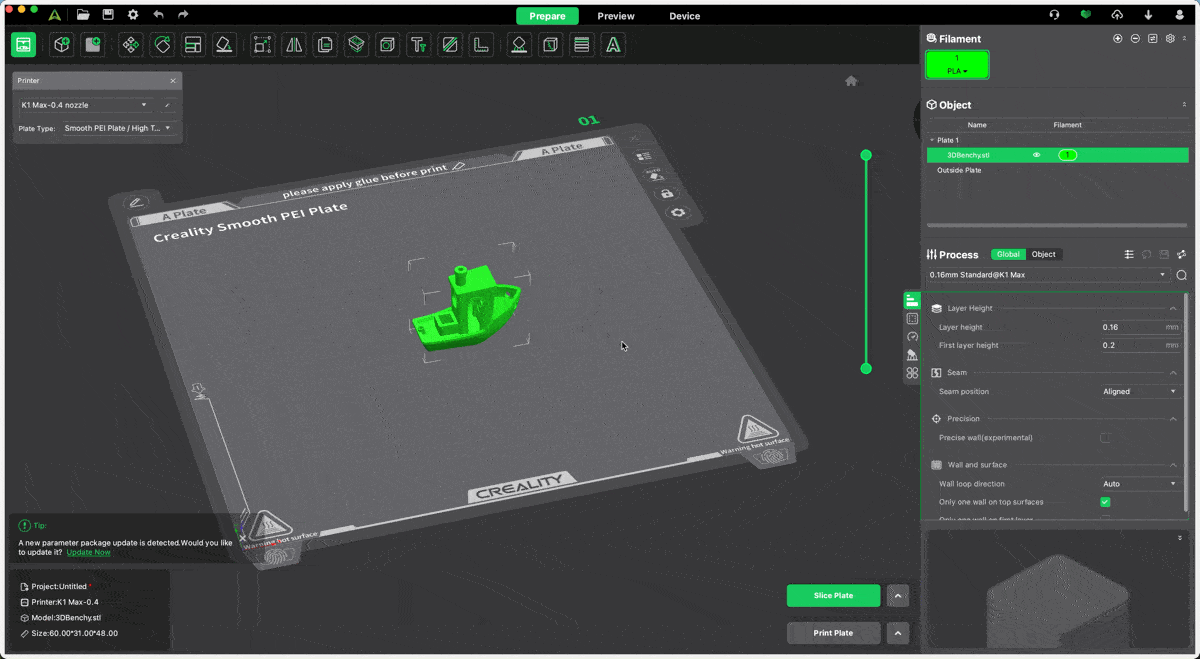Click the Add model cube icon
Viewport: 1200px width, 659px height.
click(62, 45)
